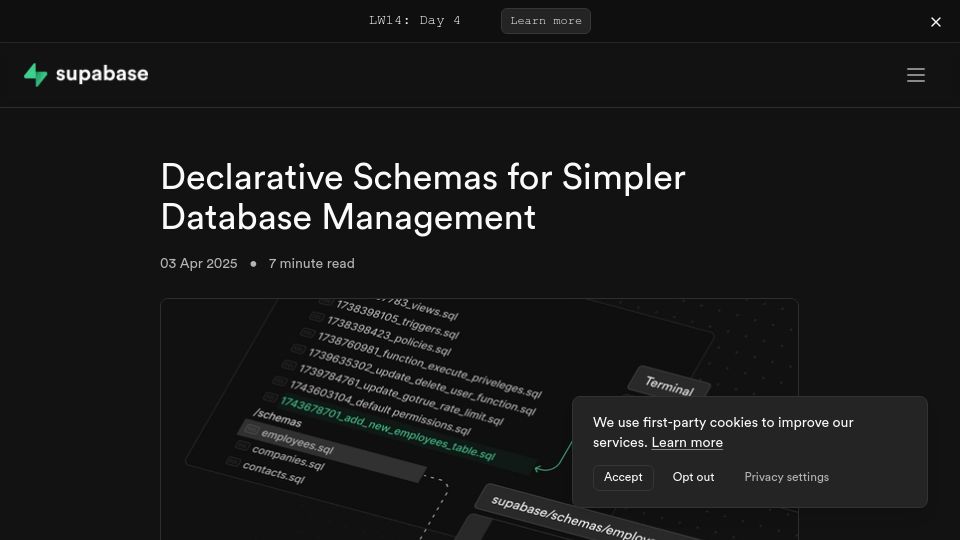Screen dimensions: 960x540
Task: Click the article title Declarative Schemas heading
Action: click(x=422, y=197)
